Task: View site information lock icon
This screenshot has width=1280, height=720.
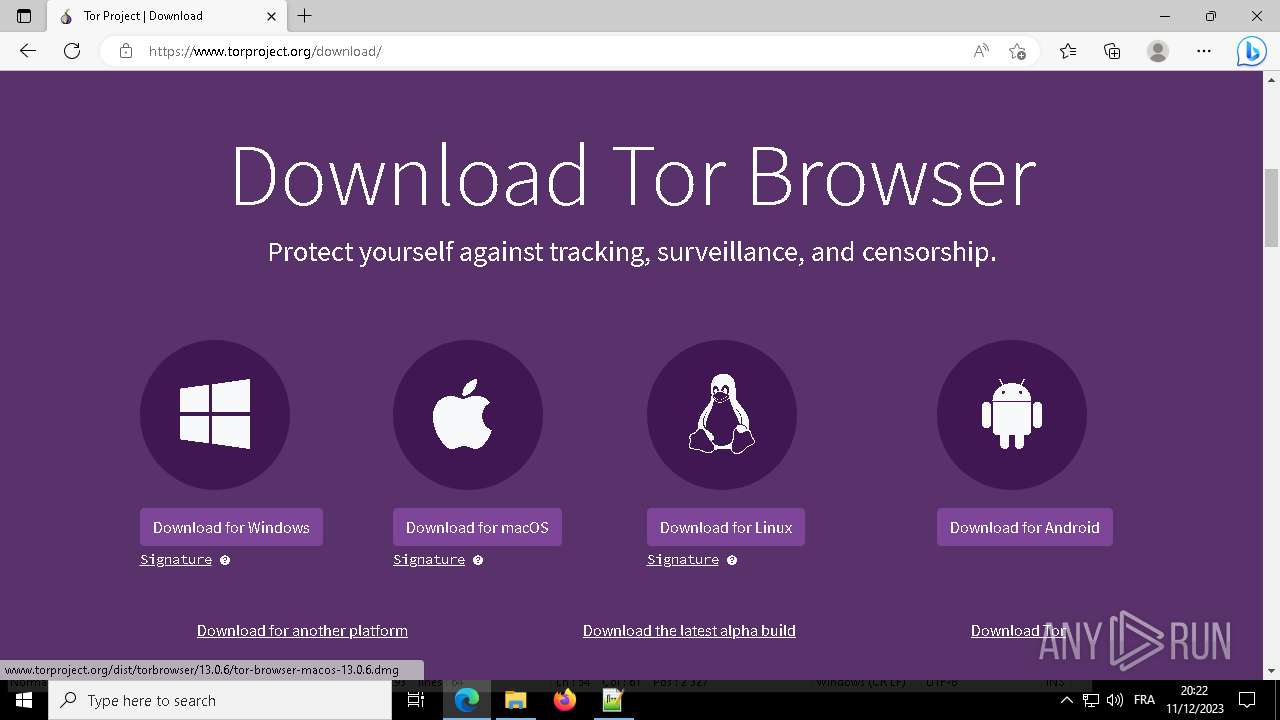Action: pos(126,51)
